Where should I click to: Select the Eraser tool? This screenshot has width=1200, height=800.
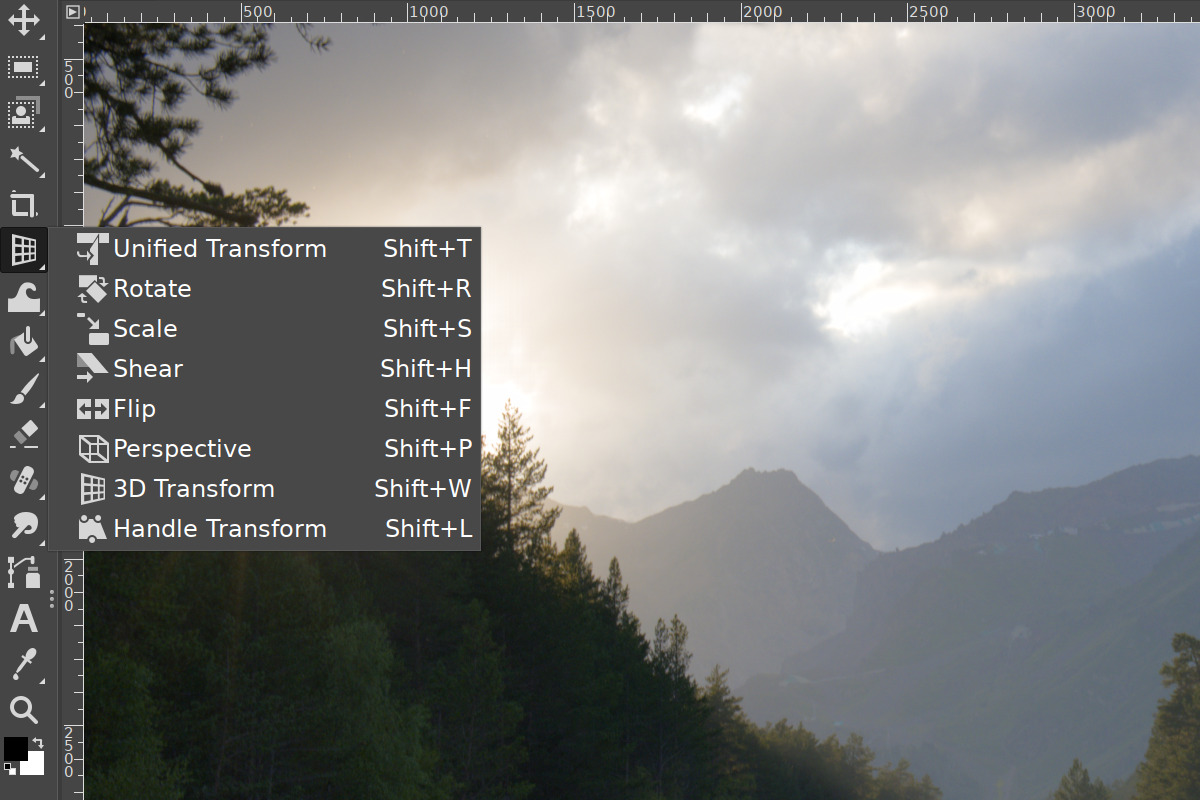(25, 433)
